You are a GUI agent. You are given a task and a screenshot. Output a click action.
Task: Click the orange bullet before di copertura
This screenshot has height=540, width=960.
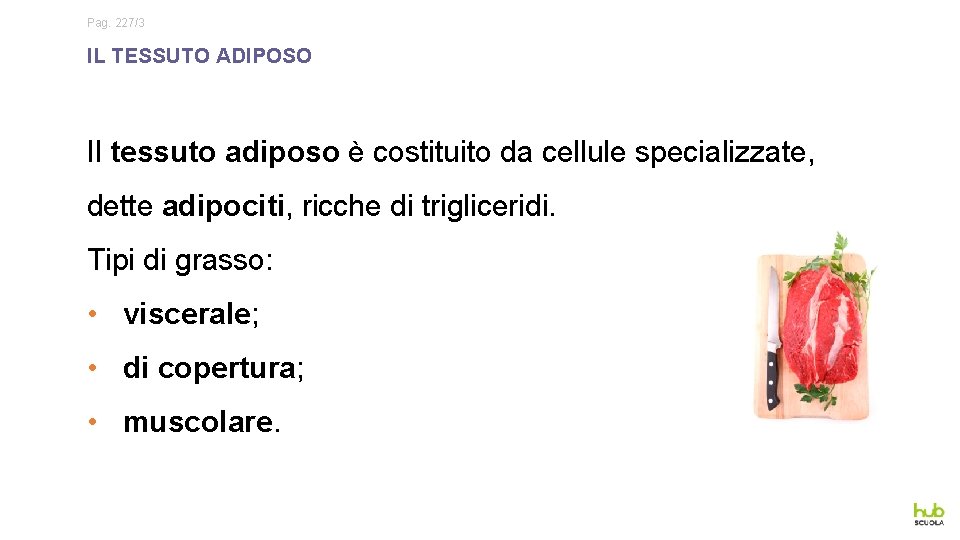click(91, 368)
